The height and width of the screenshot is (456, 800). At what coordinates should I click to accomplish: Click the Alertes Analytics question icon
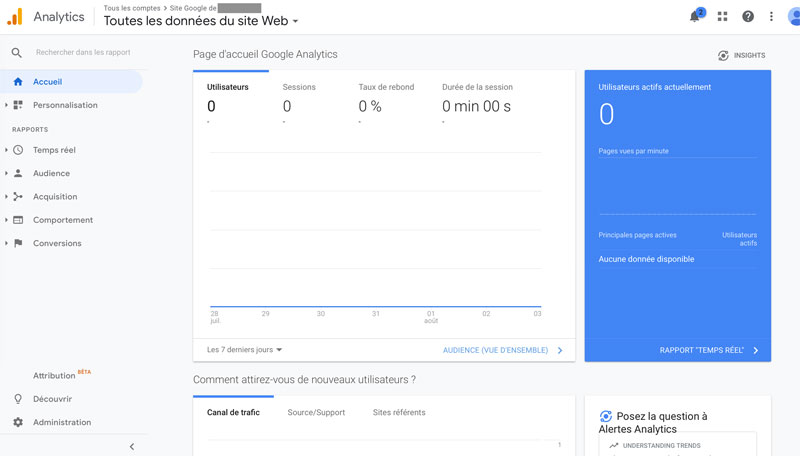[606, 416]
